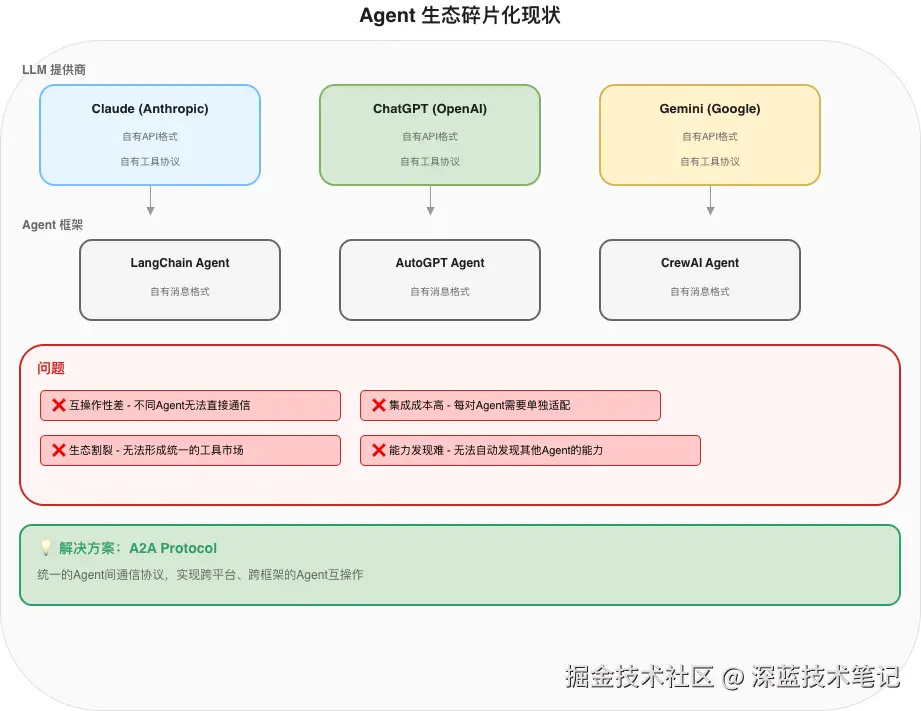Click '自有API格式' under Claude
Viewport: 921px width, 711px height.
click(150, 136)
